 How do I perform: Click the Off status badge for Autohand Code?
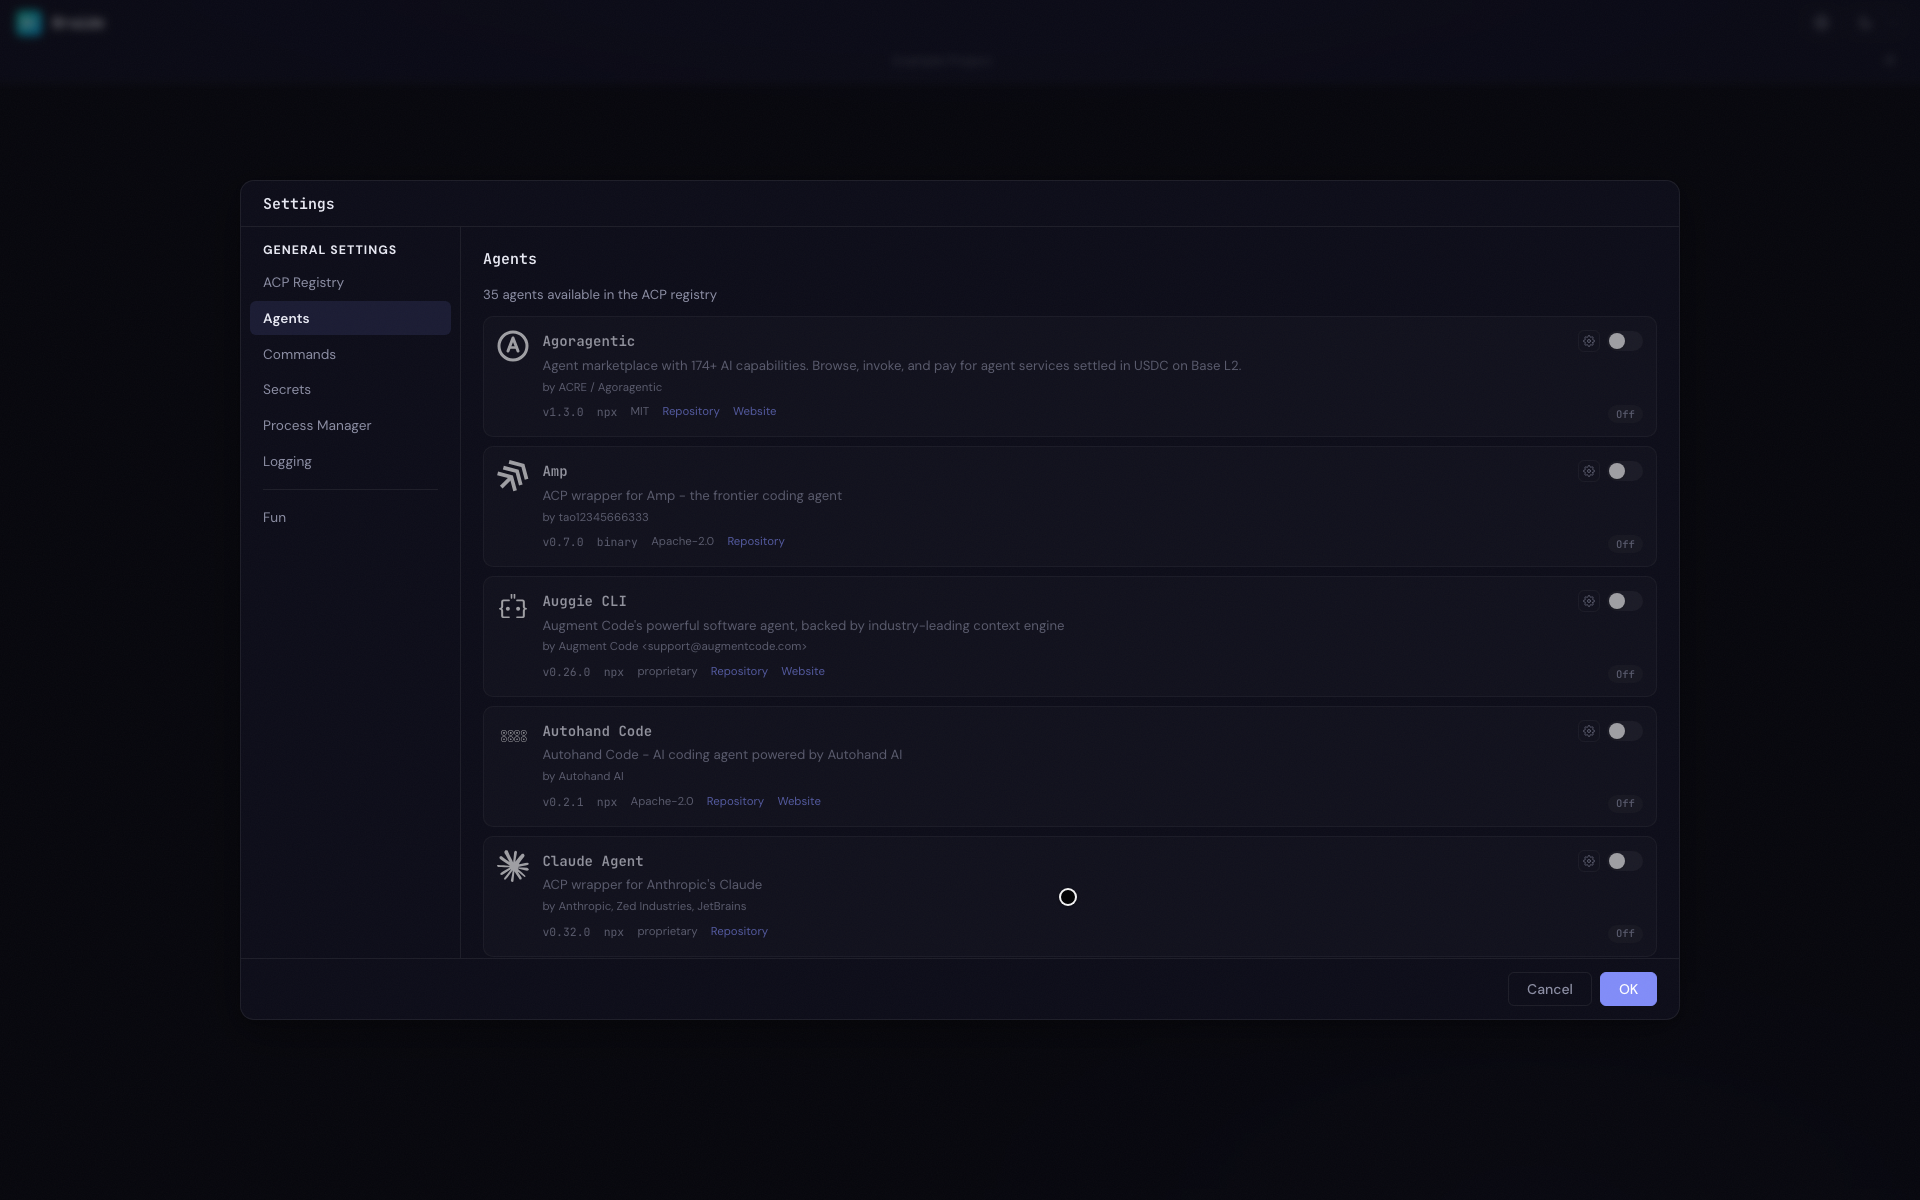click(1625, 803)
